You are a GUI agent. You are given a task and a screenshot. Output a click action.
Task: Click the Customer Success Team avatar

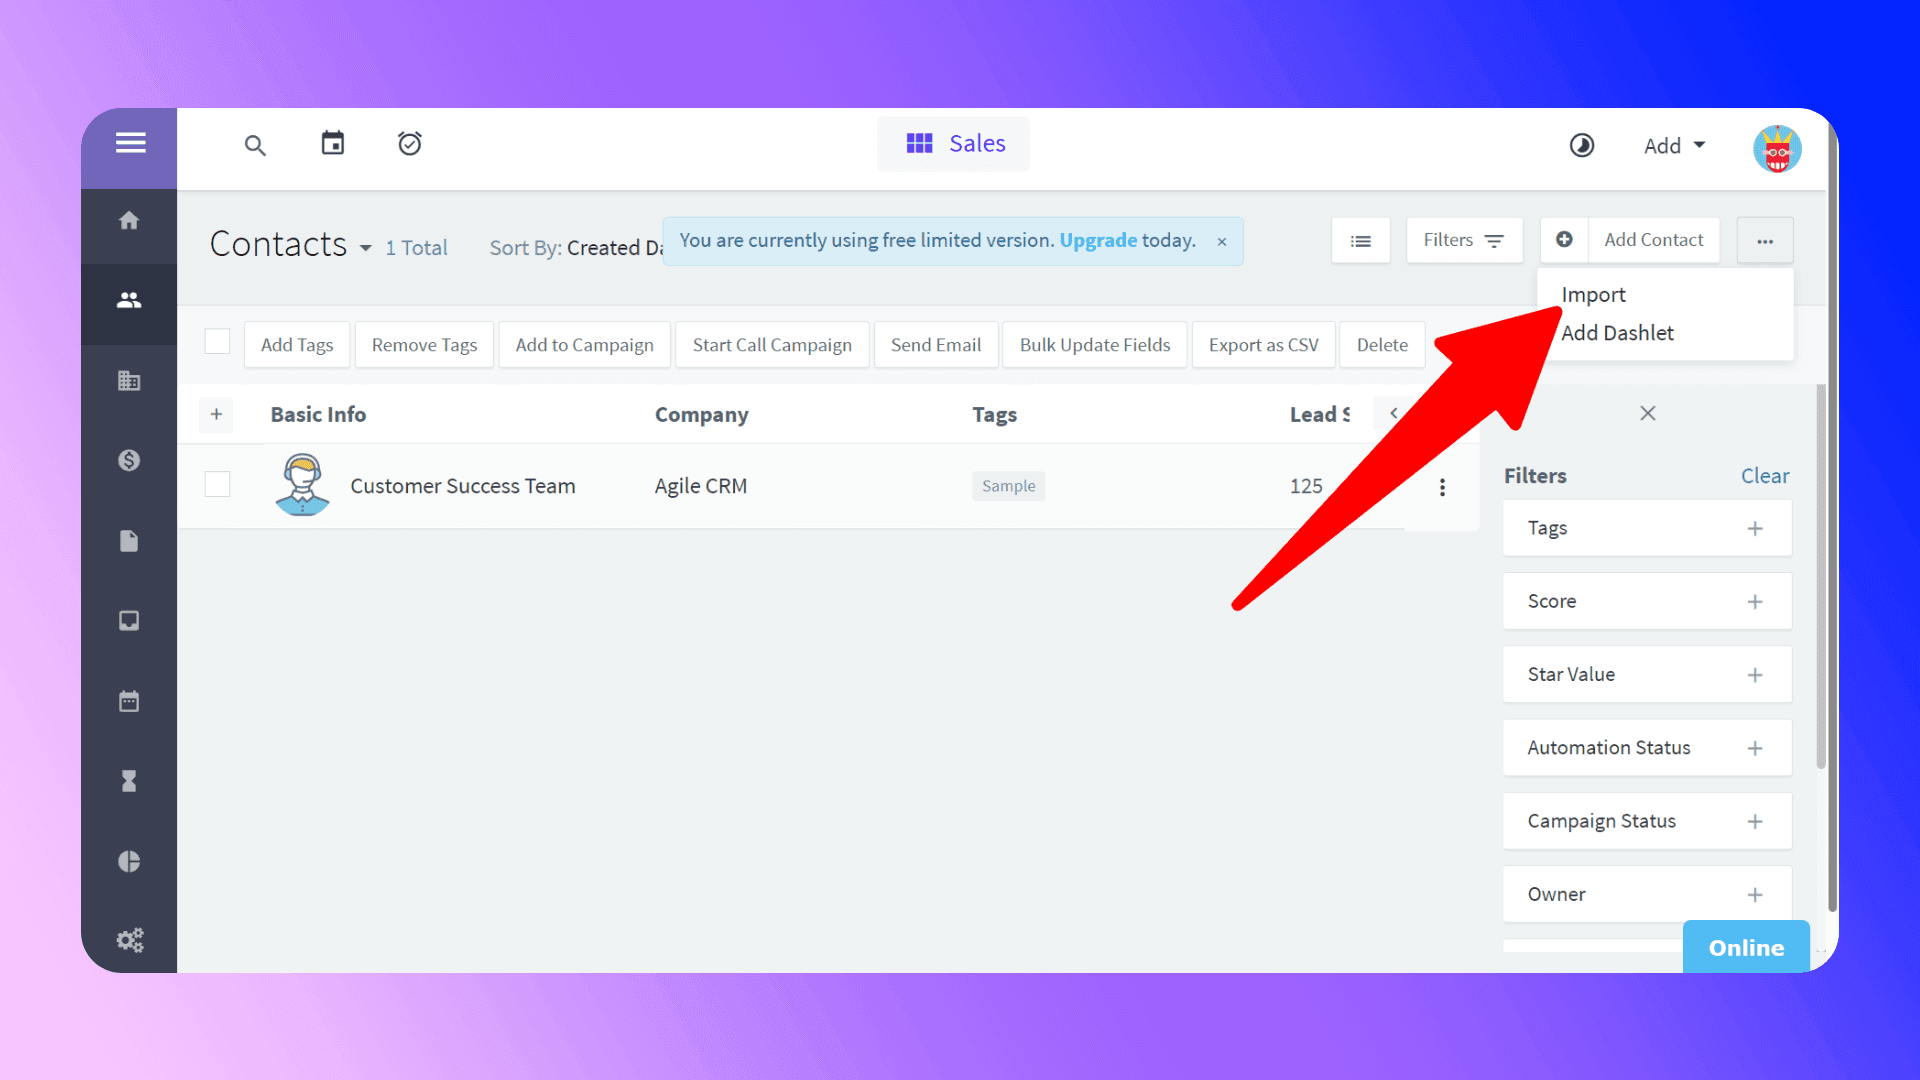click(x=302, y=485)
